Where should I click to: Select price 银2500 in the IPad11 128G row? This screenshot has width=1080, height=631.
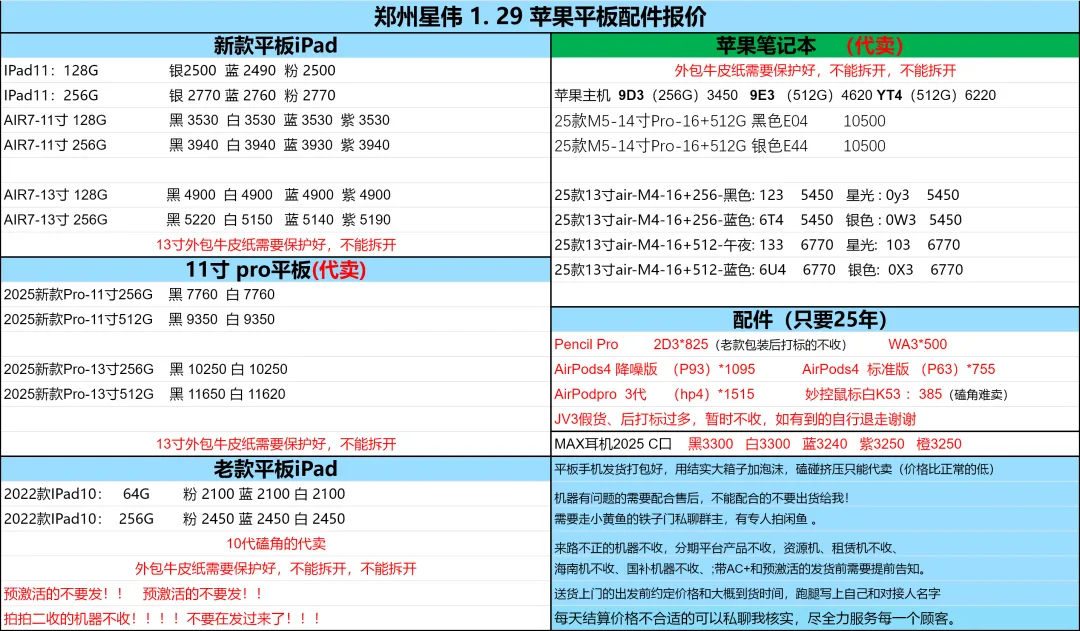193,70
